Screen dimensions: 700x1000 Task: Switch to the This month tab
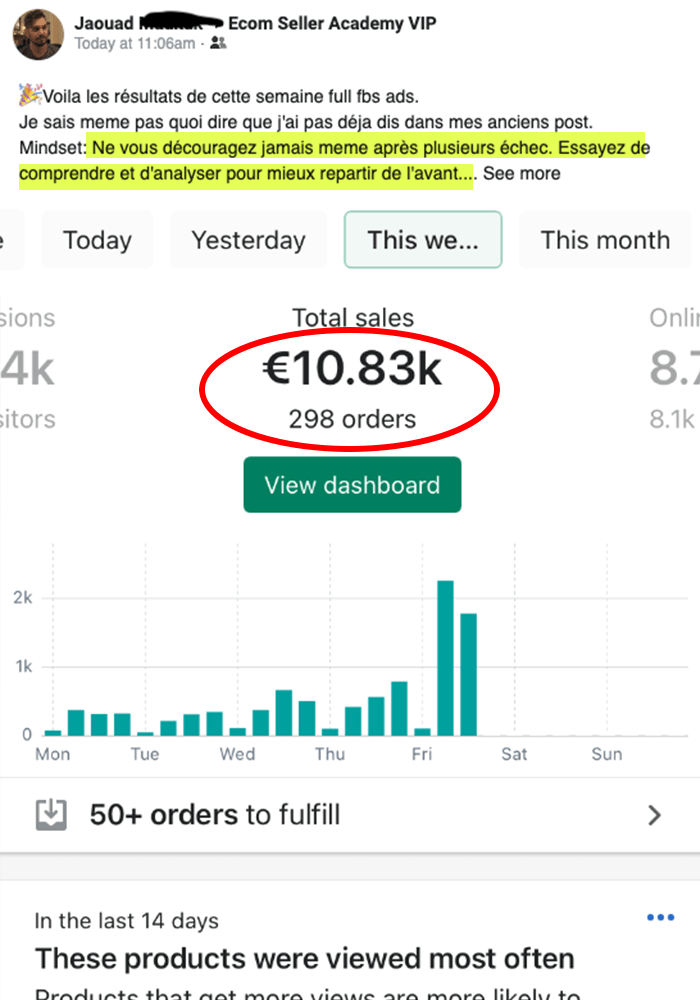tap(605, 240)
